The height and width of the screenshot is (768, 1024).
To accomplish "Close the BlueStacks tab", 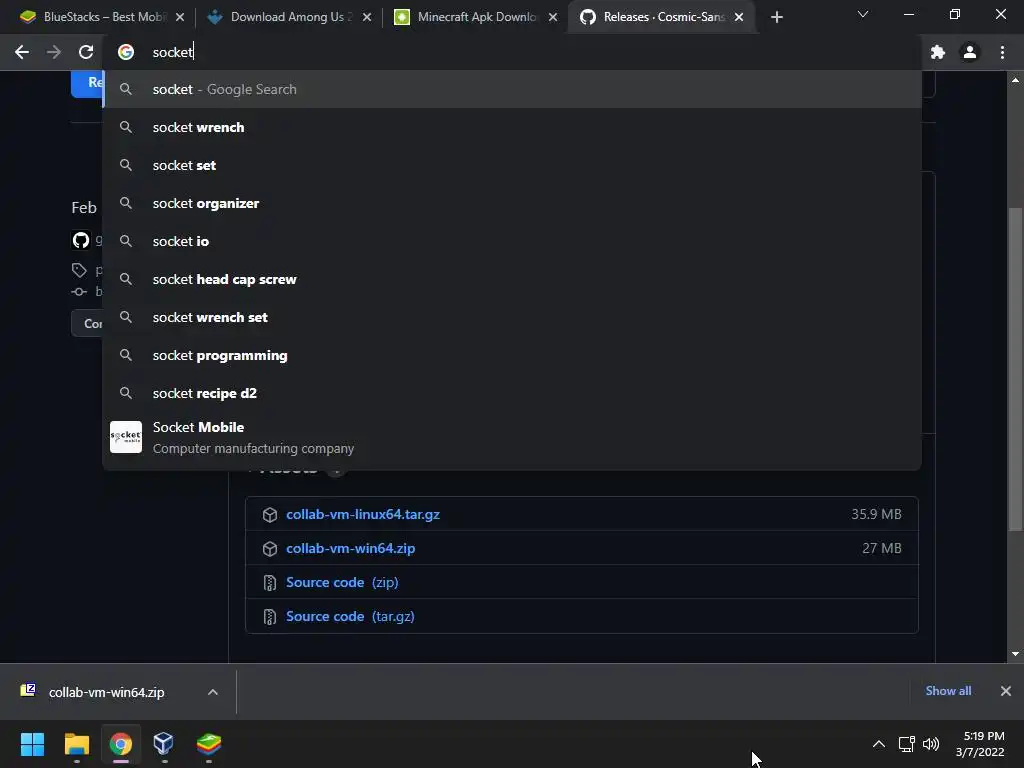I will coord(180,17).
